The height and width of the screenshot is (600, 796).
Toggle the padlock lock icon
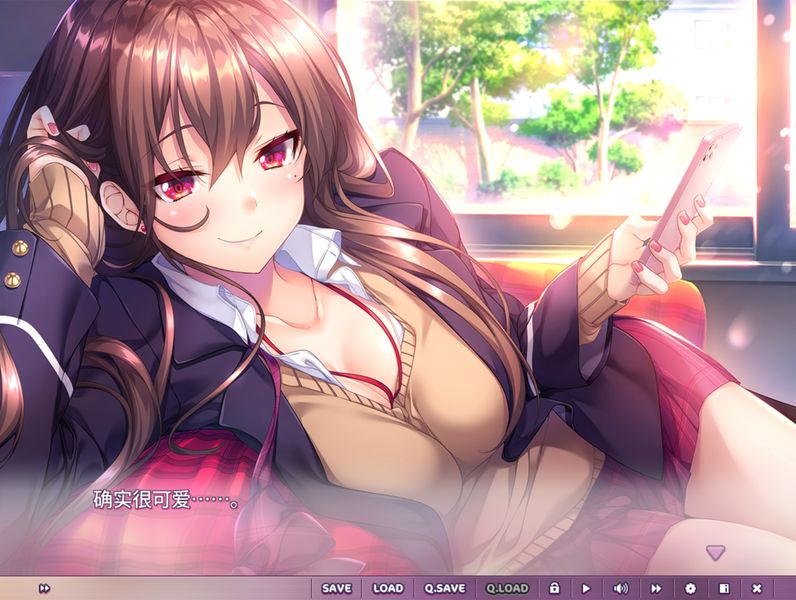coord(554,588)
